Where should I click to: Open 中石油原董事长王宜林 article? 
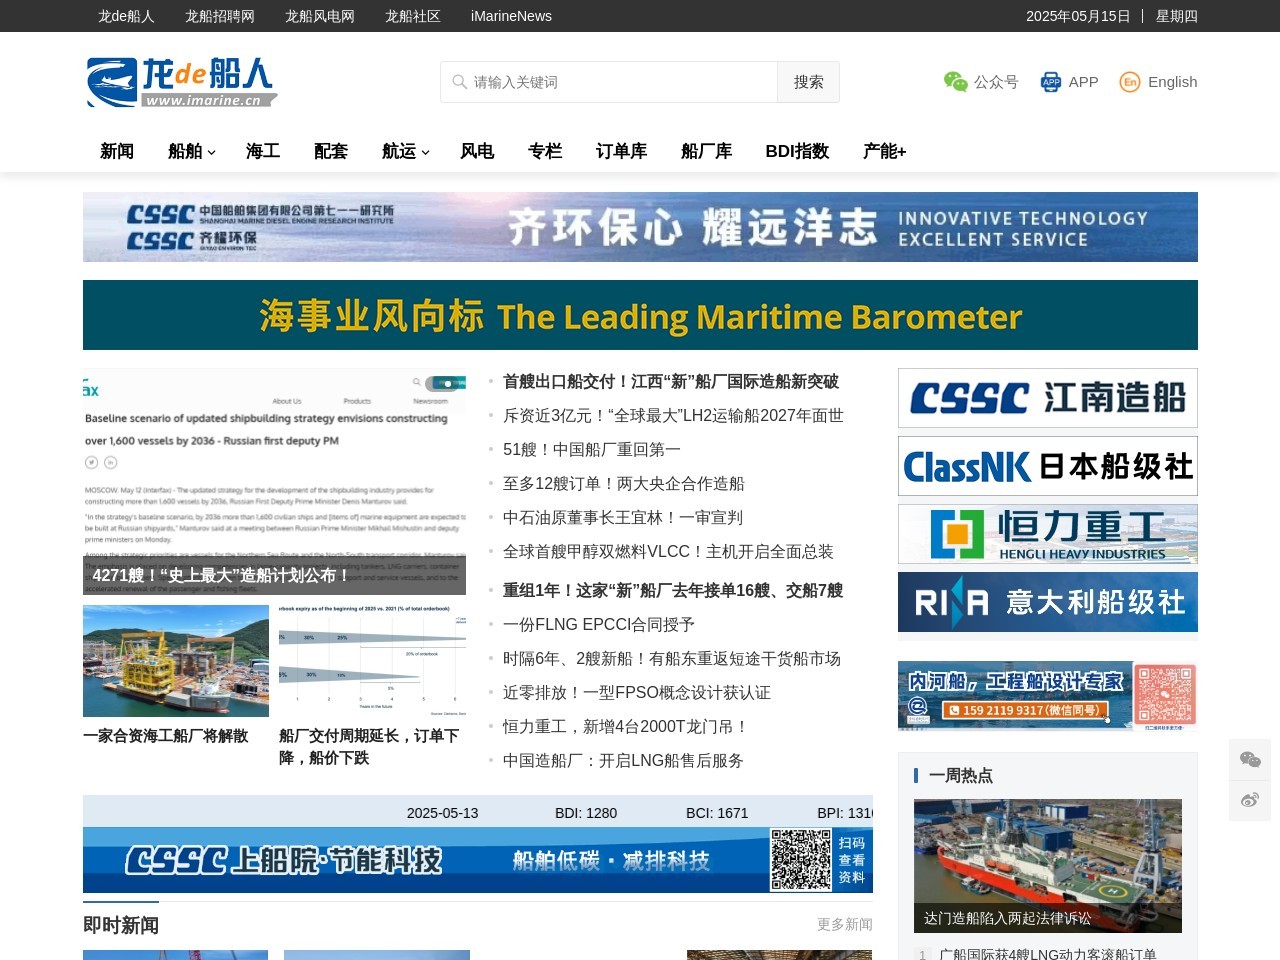coord(623,518)
